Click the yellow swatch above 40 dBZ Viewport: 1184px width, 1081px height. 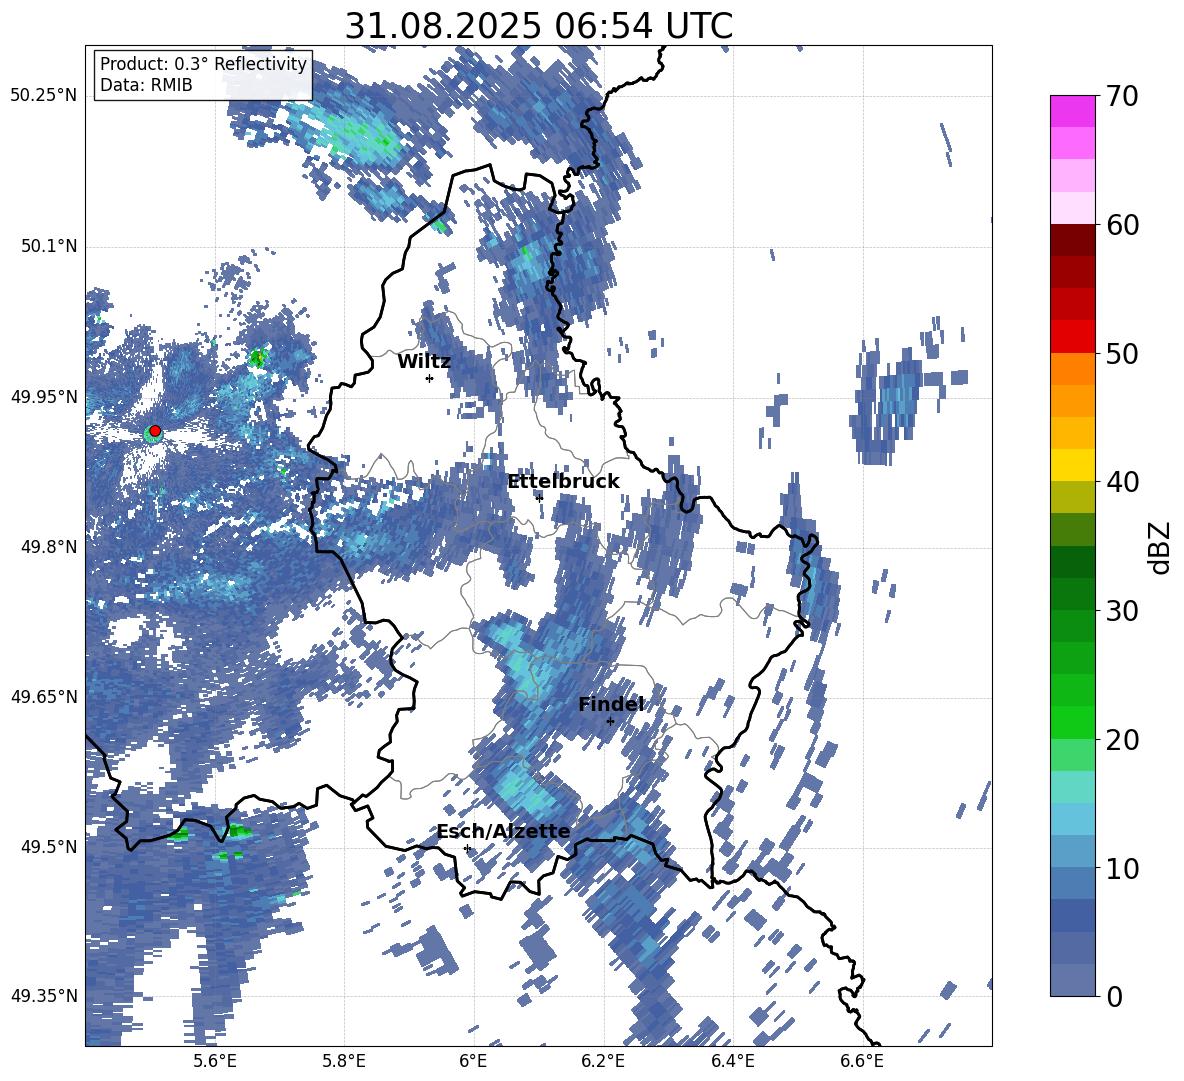1072,465
